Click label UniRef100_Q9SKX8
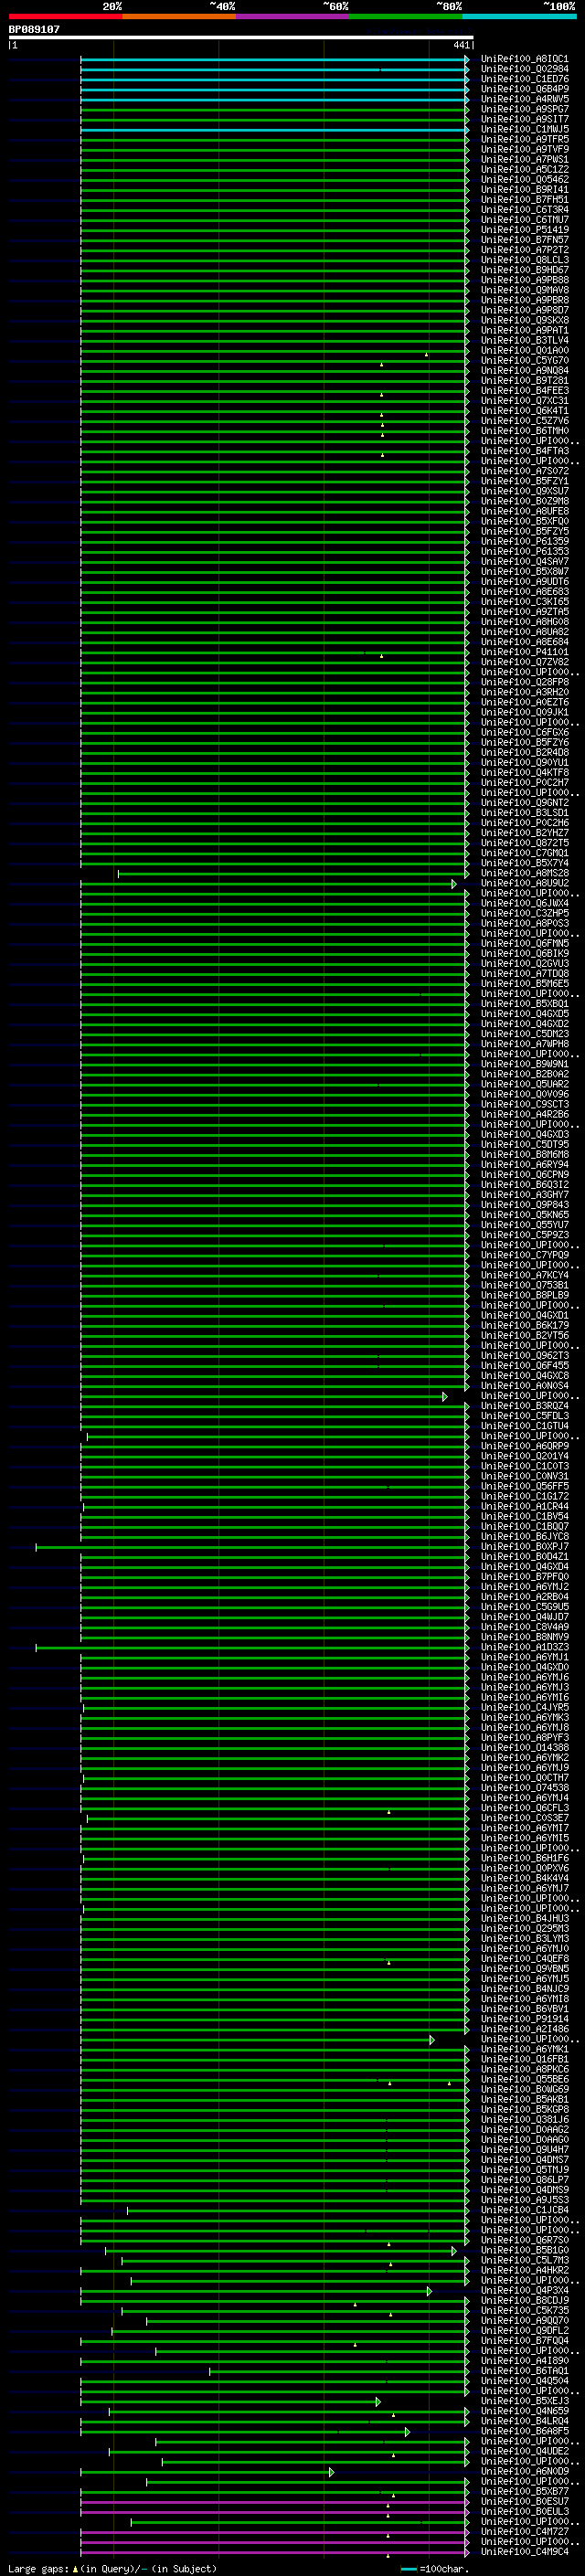585x2576 pixels. pyautogui.click(x=524, y=320)
